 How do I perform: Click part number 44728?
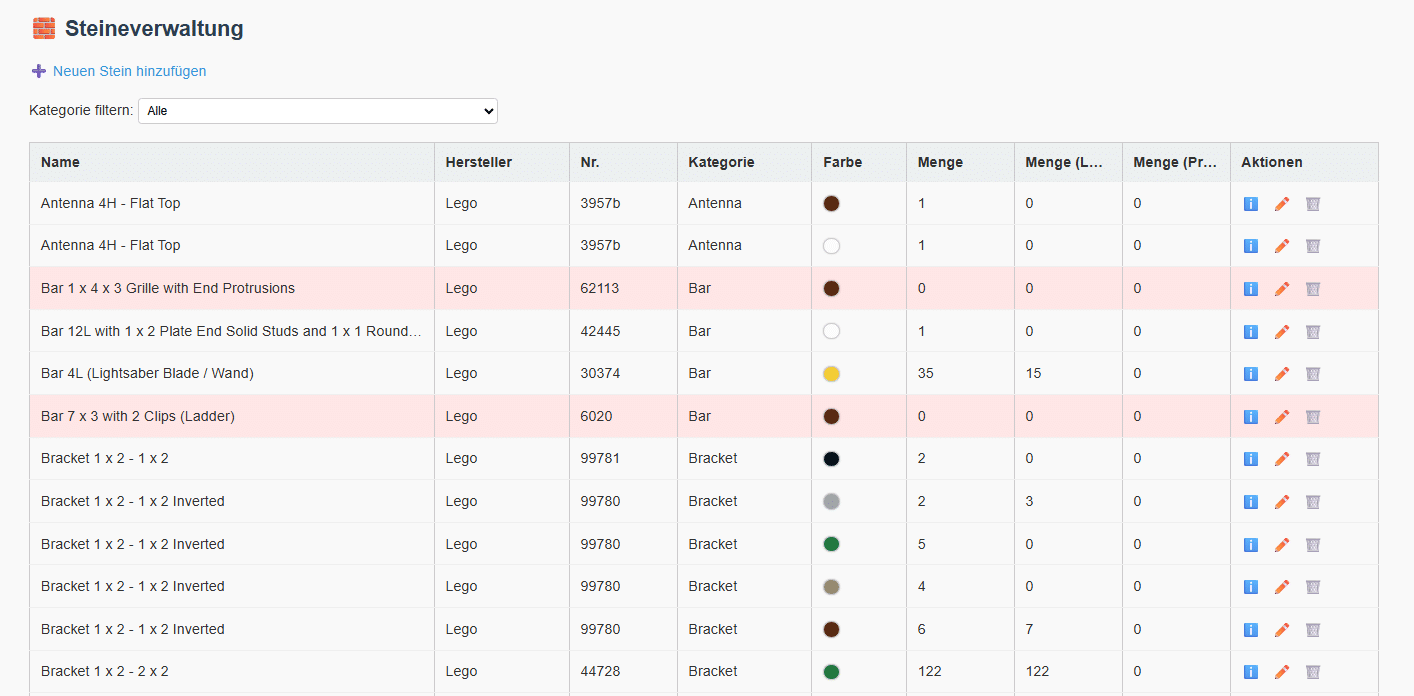pos(600,671)
